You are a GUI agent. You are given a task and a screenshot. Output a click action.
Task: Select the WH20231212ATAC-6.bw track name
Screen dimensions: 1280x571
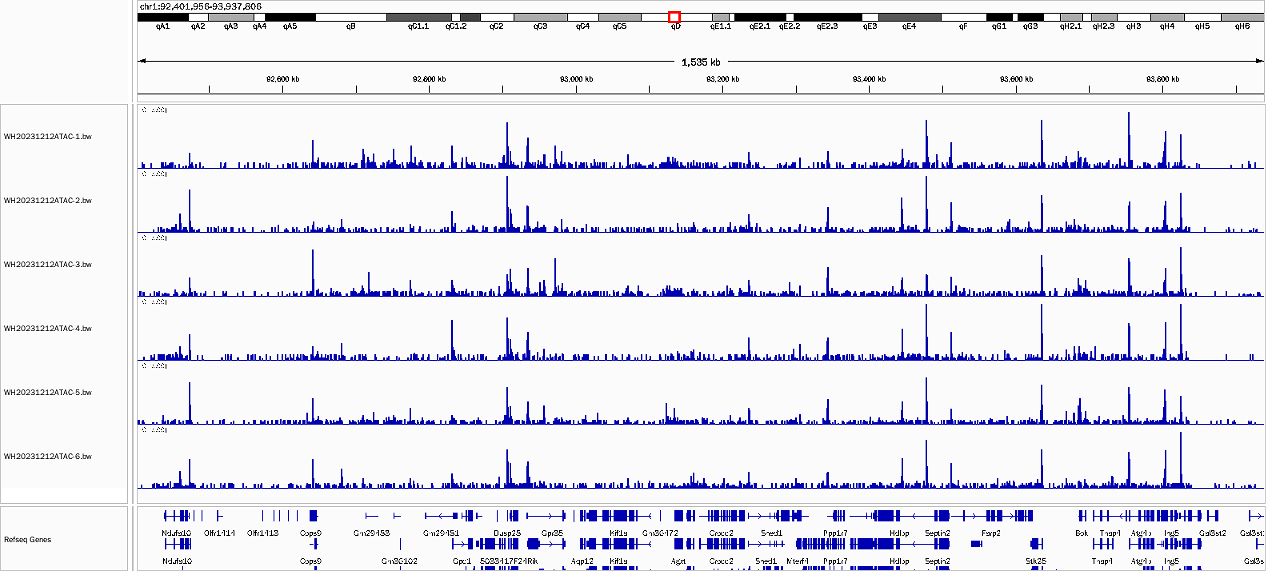click(48, 457)
